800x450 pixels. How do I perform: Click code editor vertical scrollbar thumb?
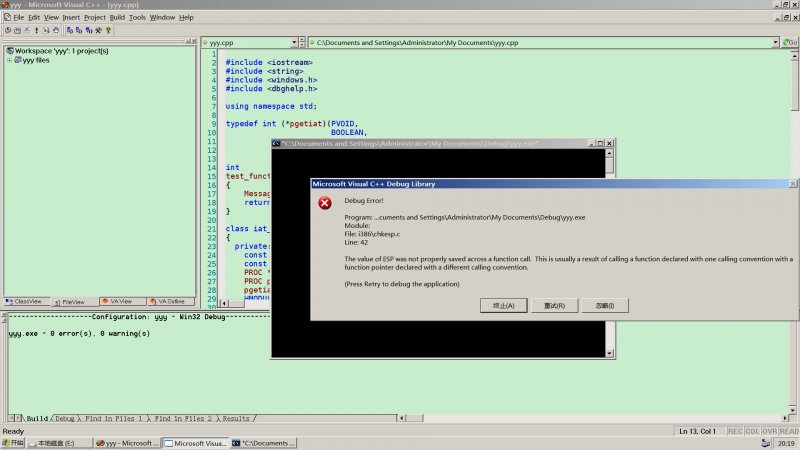[x=794, y=86]
